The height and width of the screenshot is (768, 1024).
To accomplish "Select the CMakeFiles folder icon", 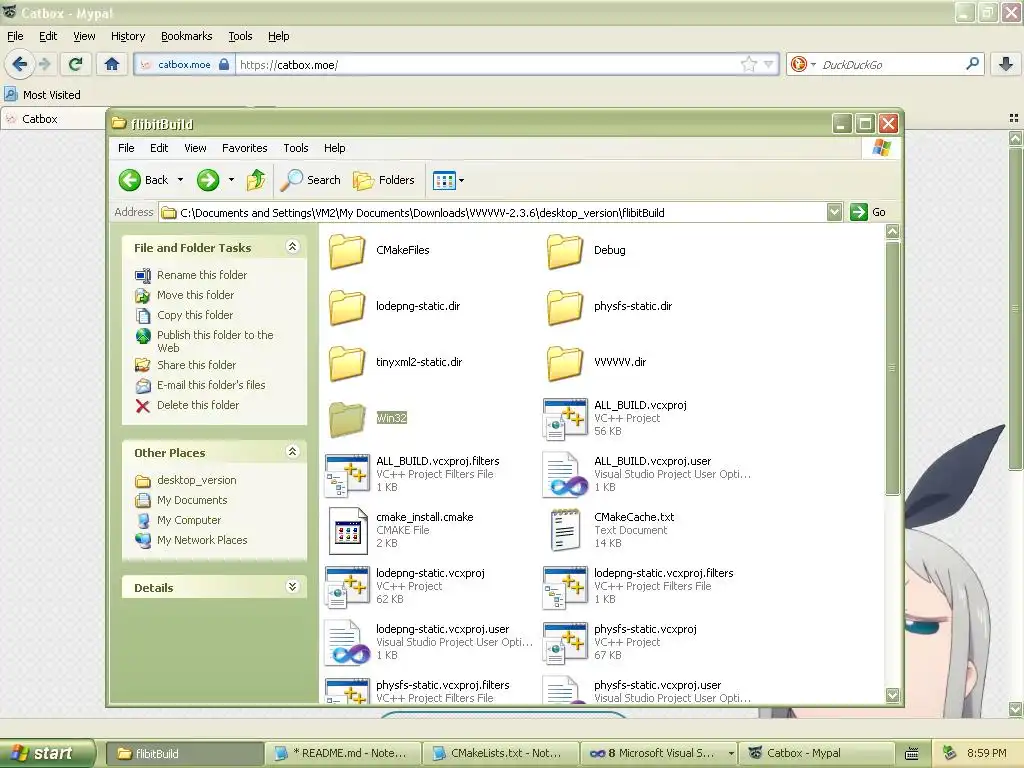I will [347, 251].
